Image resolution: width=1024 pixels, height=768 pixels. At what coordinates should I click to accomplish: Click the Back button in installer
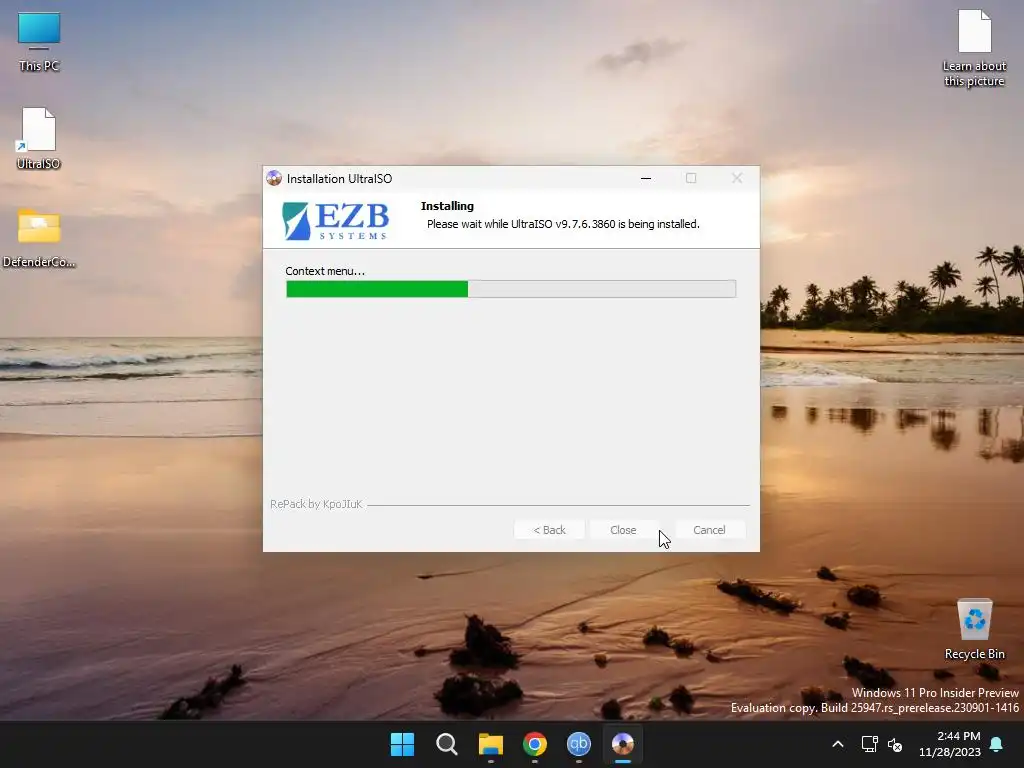tap(549, 530)
